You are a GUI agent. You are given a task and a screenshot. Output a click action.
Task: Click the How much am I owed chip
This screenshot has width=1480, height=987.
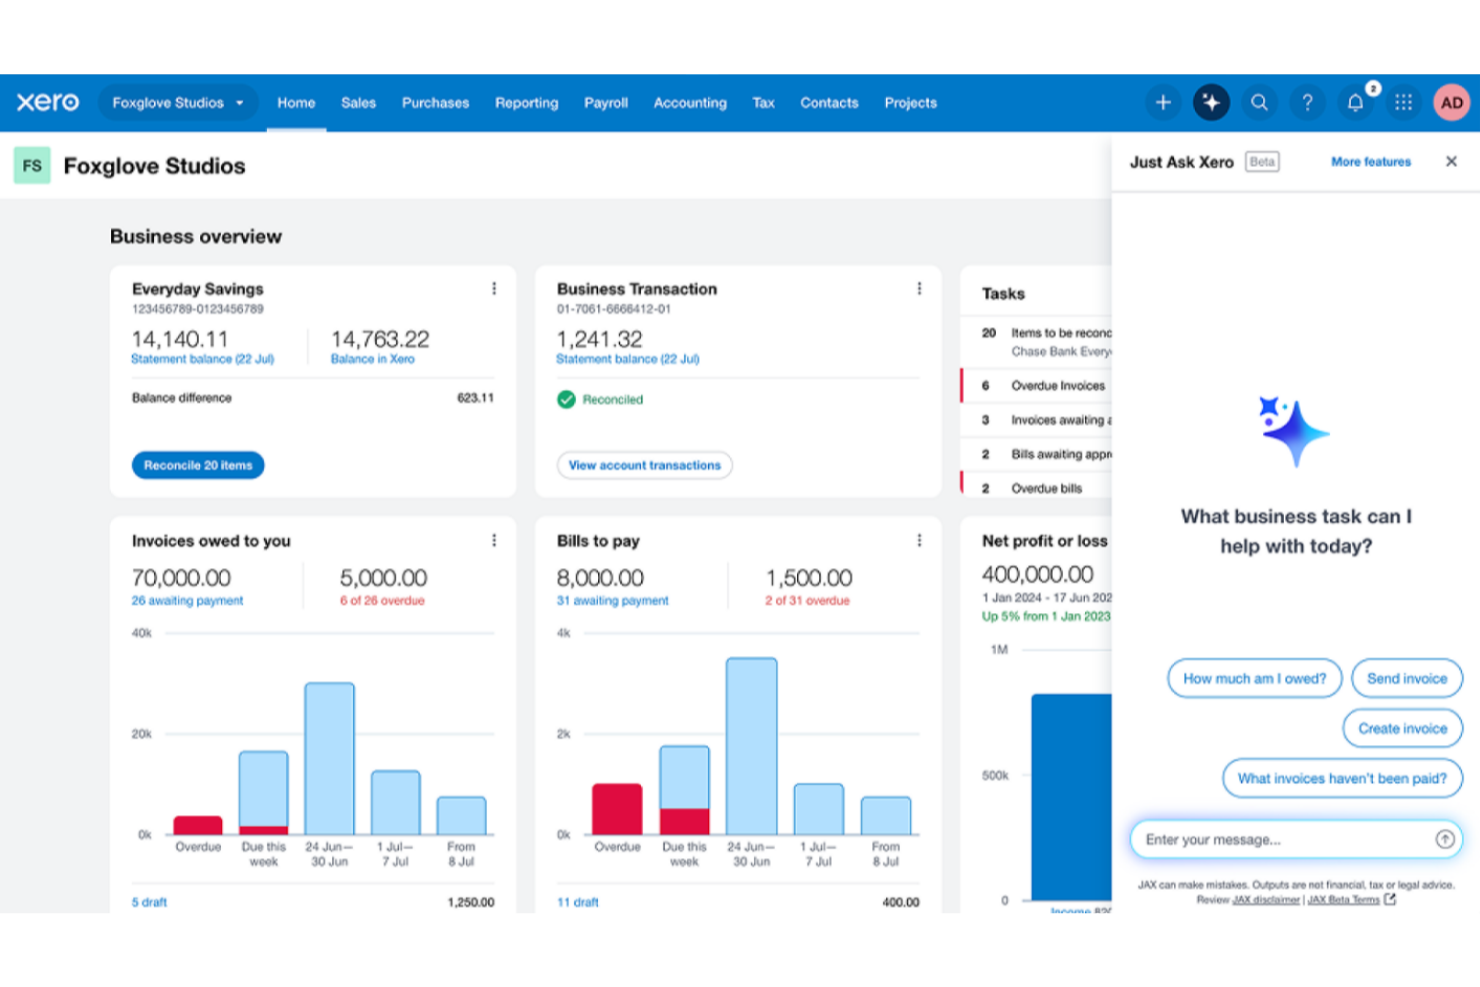point(1254,678)
